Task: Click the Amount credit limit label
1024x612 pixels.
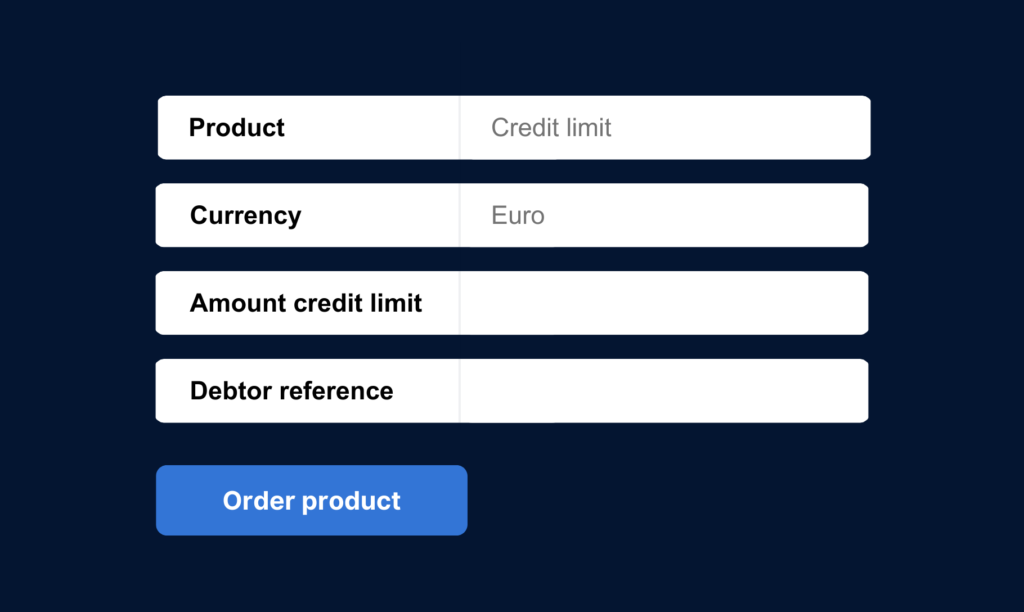Action: 306,303
